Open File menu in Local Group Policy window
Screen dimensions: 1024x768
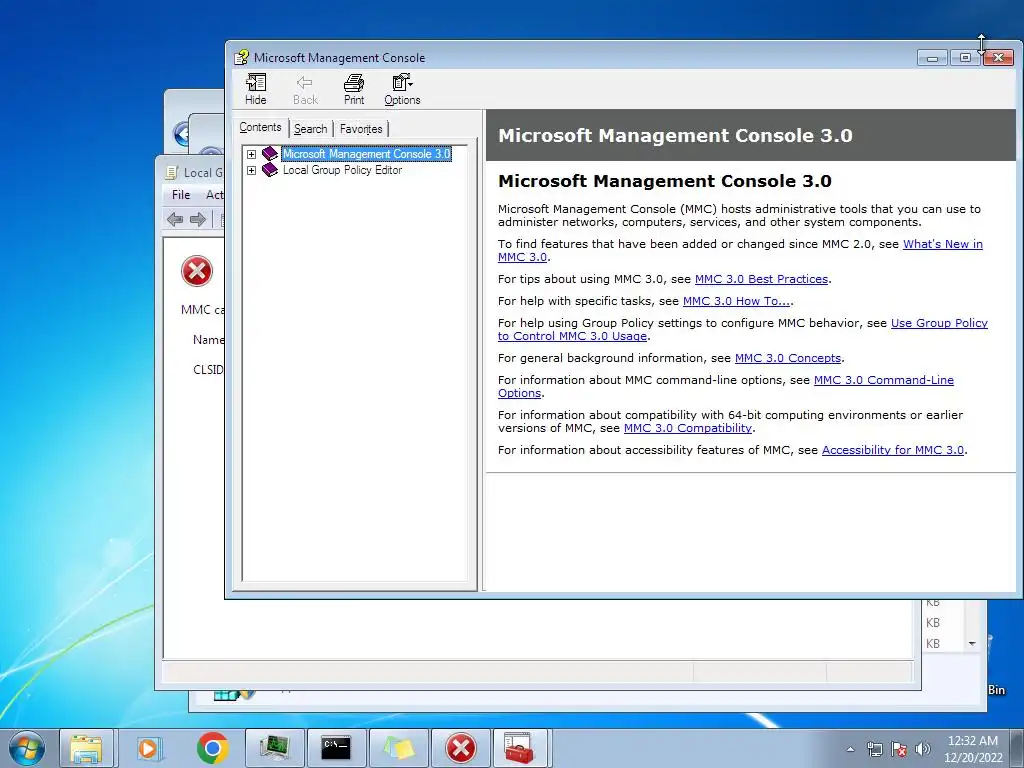point(181,195)
